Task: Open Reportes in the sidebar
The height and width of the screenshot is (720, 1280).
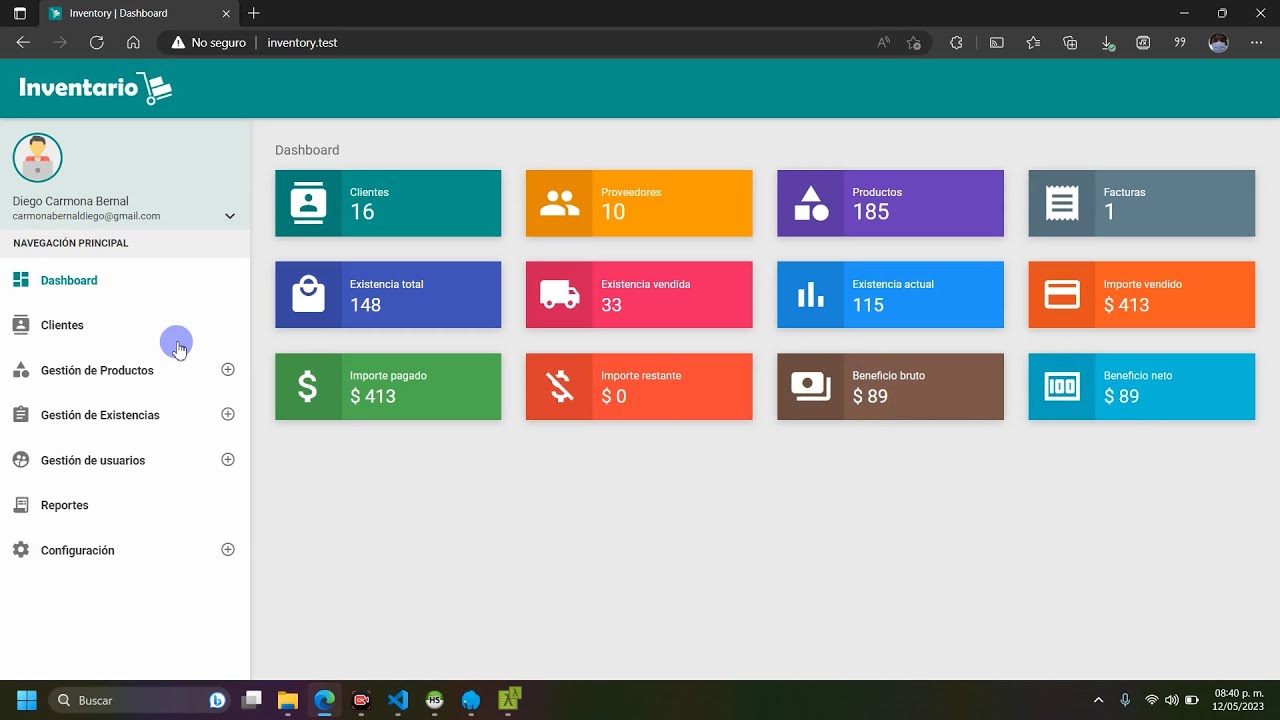Action: [x=64, y=505]
